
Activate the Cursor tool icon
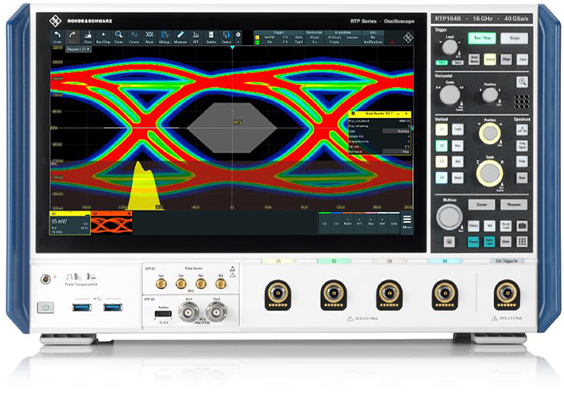(x=134, y=37)
